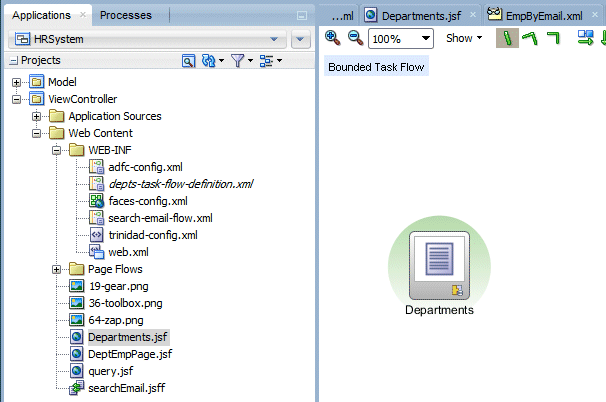Close the EmpByEmail.xml editor tab

[x=595, y=15]
